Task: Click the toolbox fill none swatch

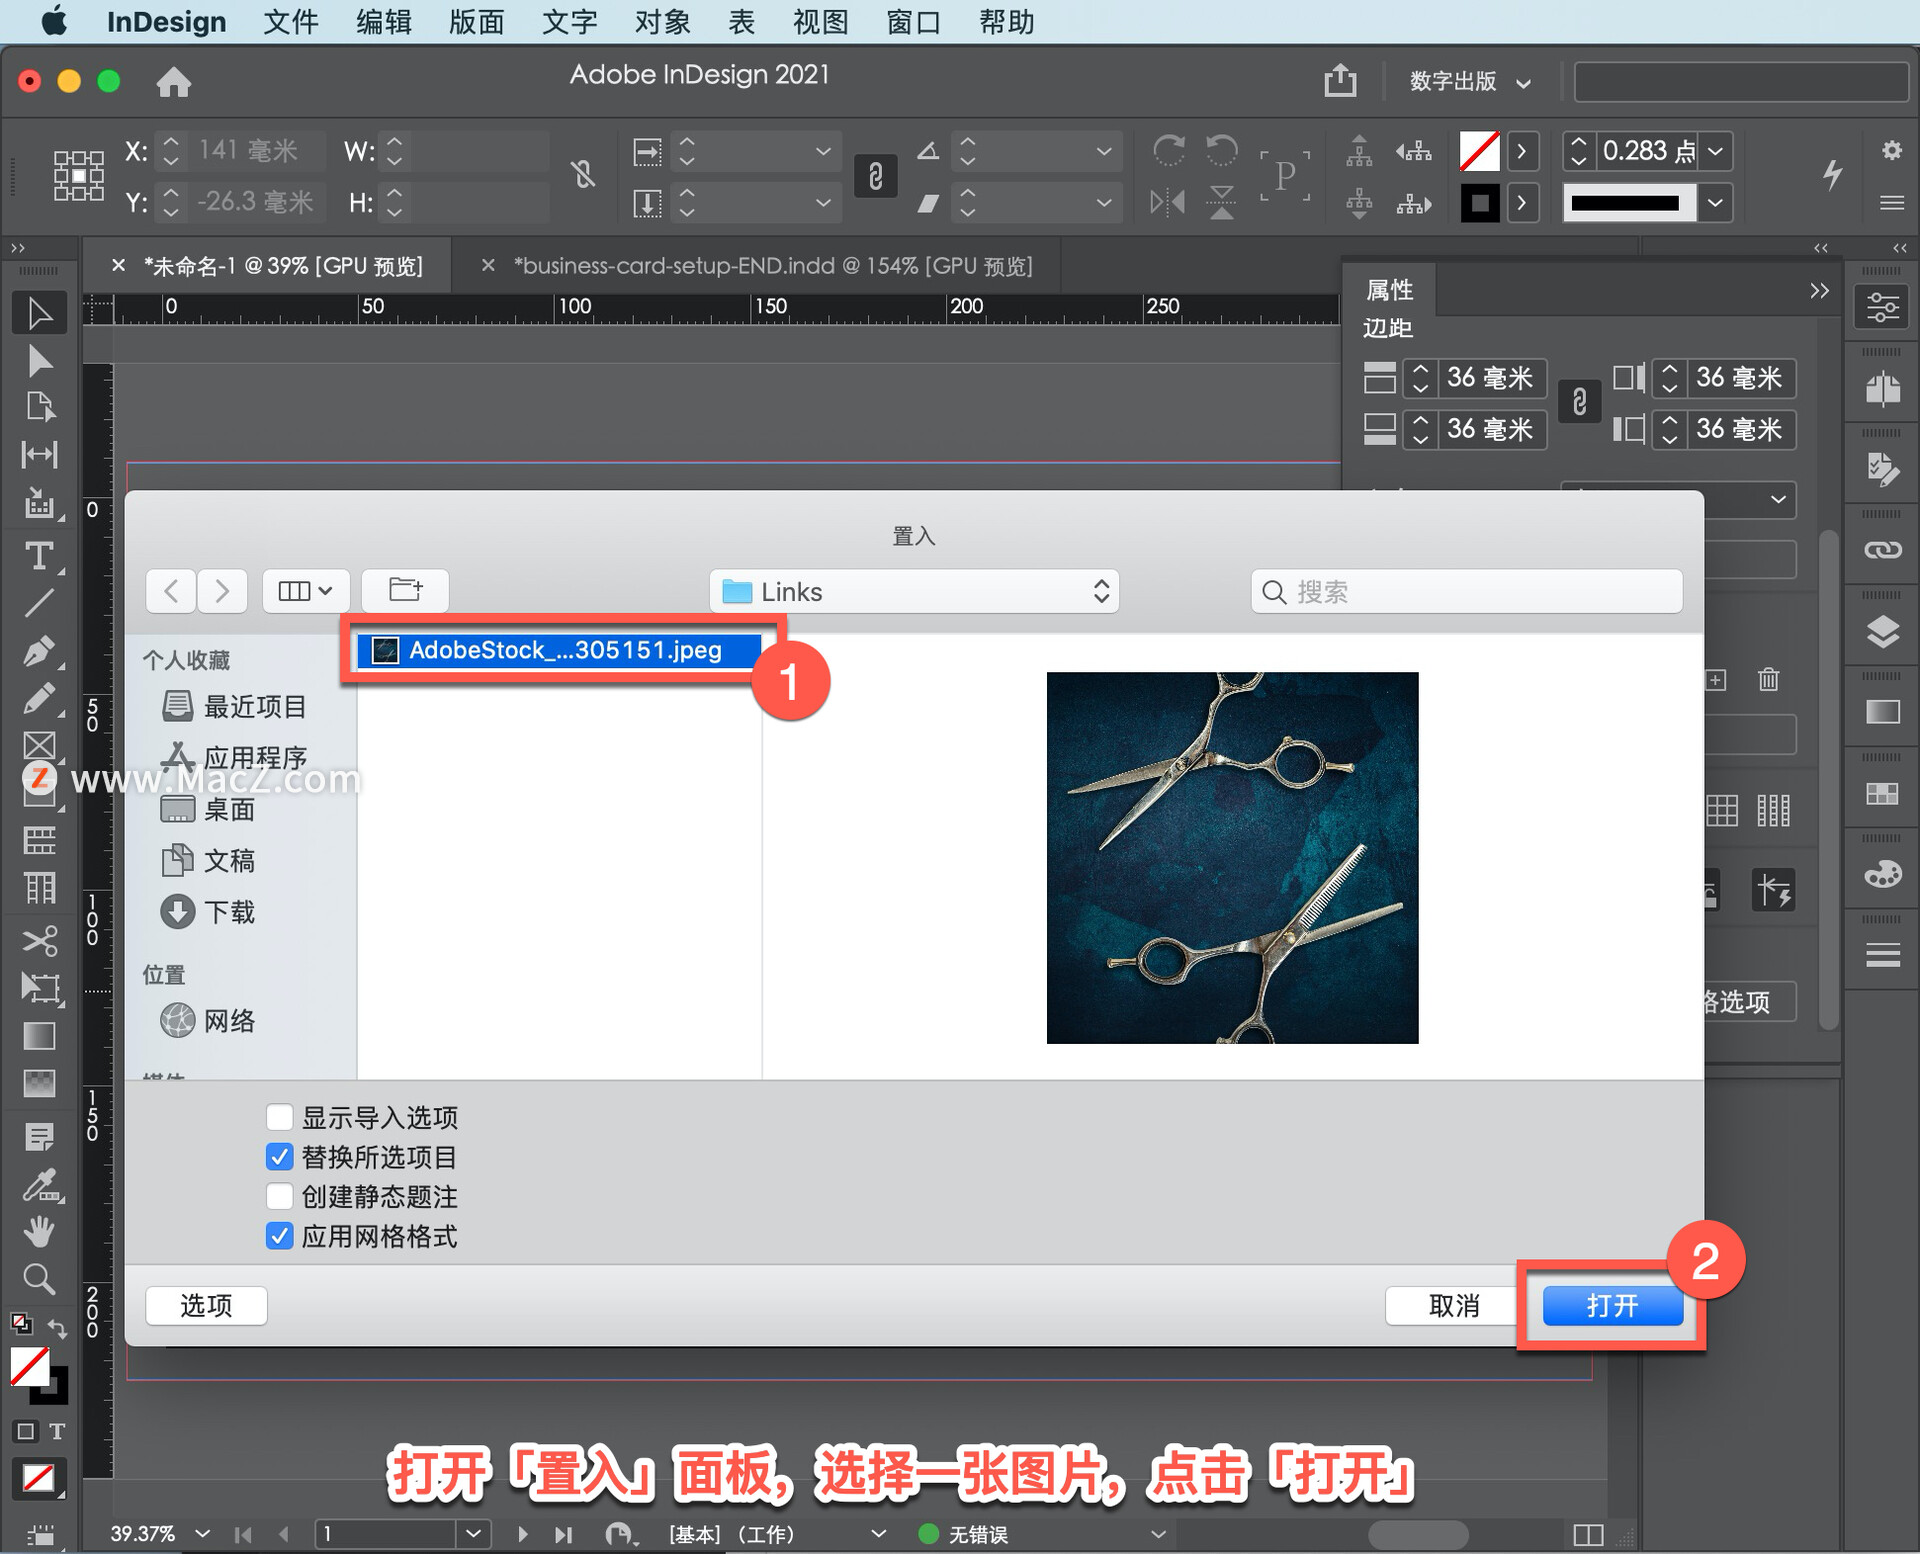Action: coord(31,1367)
